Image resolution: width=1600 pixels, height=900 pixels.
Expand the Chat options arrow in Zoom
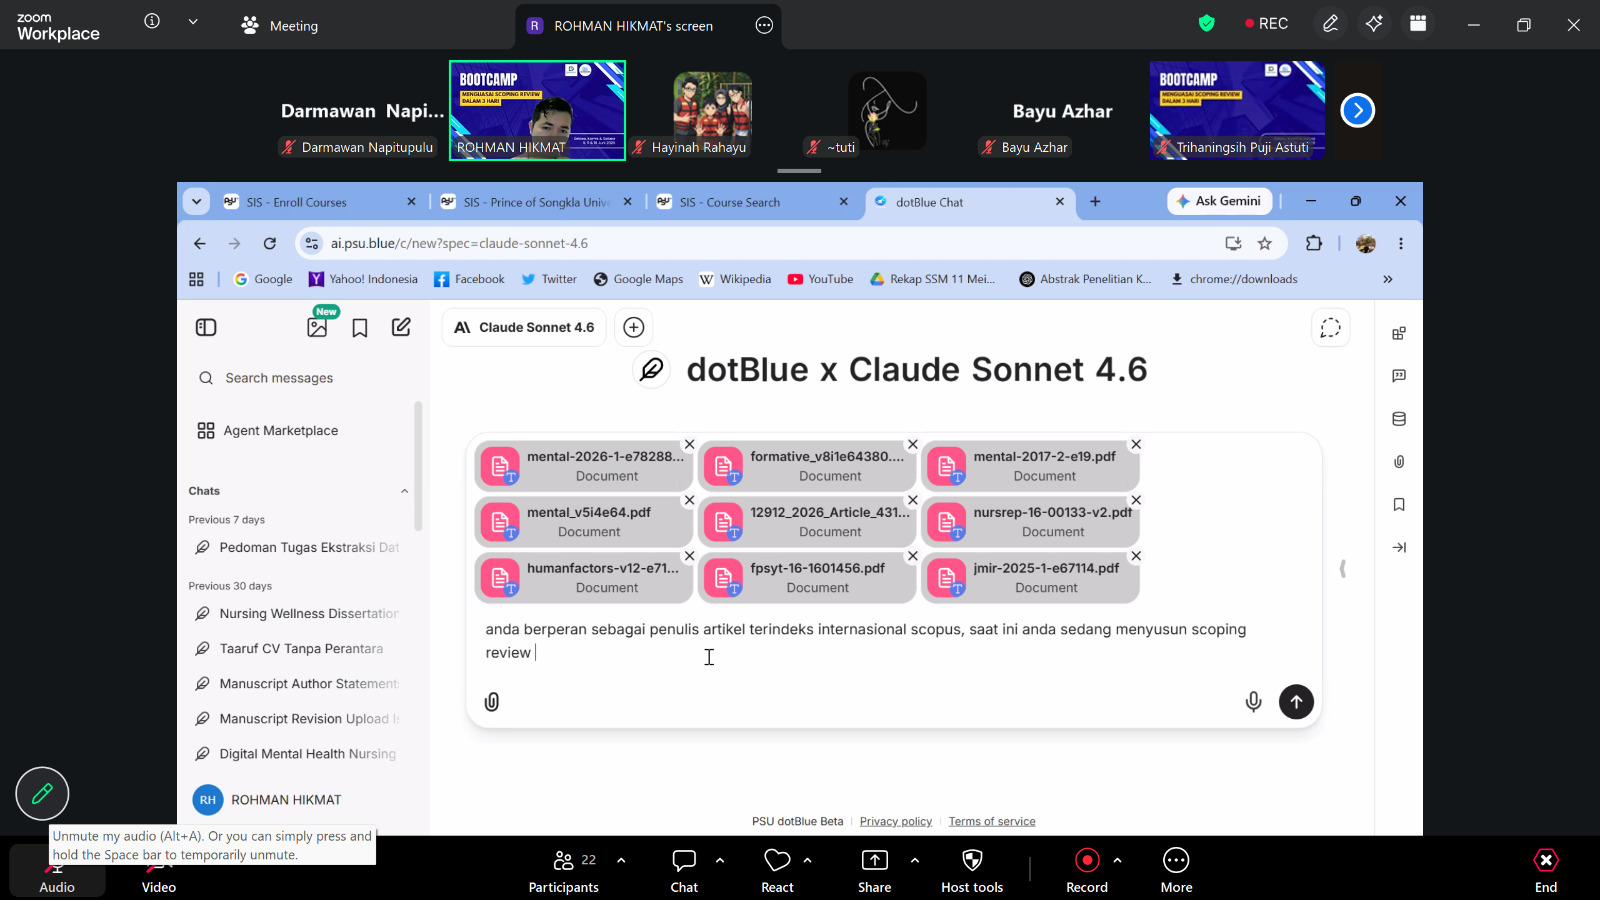pos(720,860)
